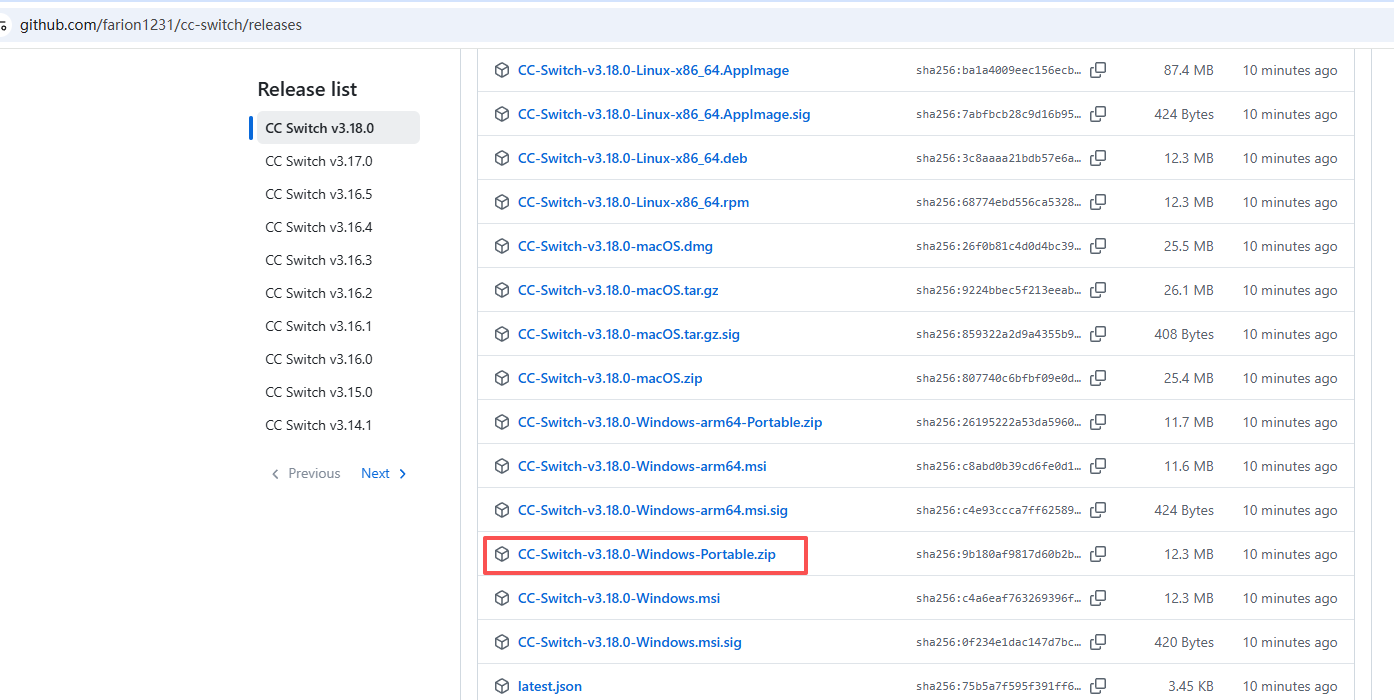Download CC-Switch-v3.18.0-Windows-arm64.msi
Image resolution: width=1394 pixels, height=700 pixels.
coord(642,466)
